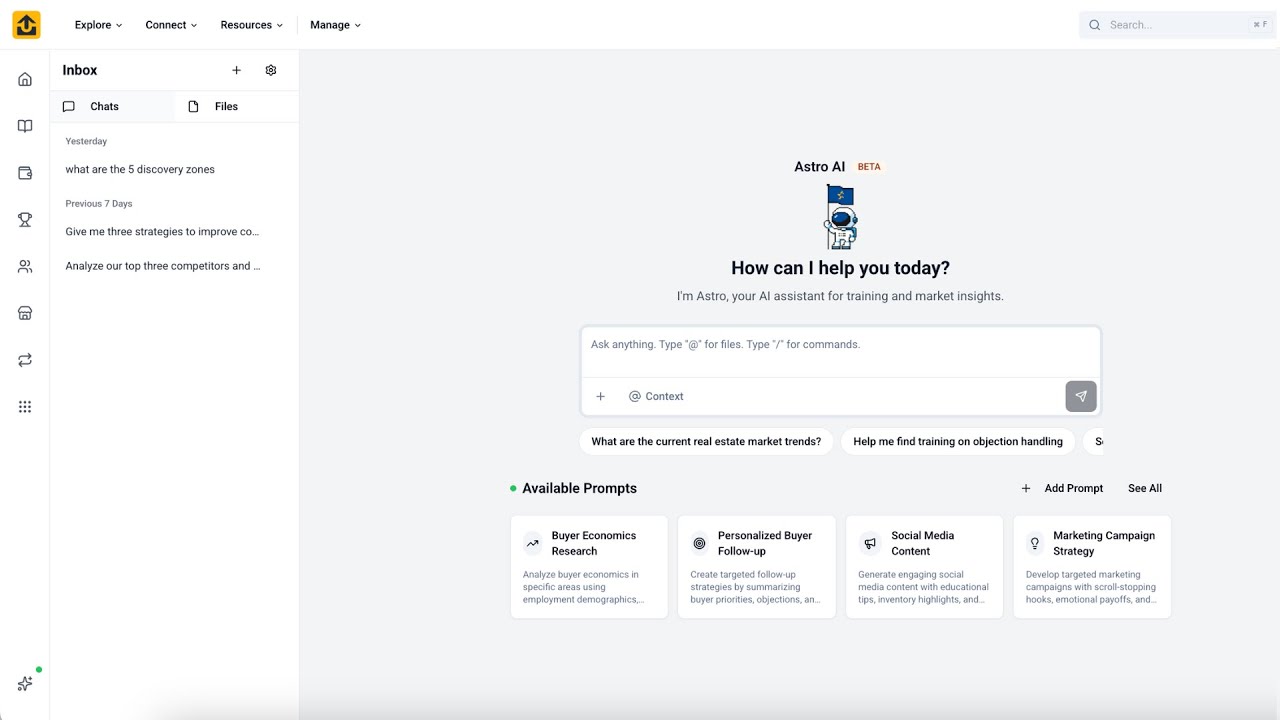
Task: Open the wallet sidebar icon
Action: (x=25, y=173)
